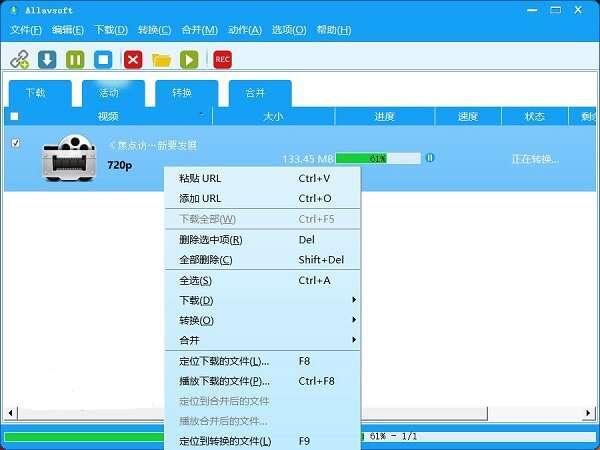Start recording with the REC icon
Image resolution: width=600 pixels, height=450 pixels.
[x=222, y=59]
